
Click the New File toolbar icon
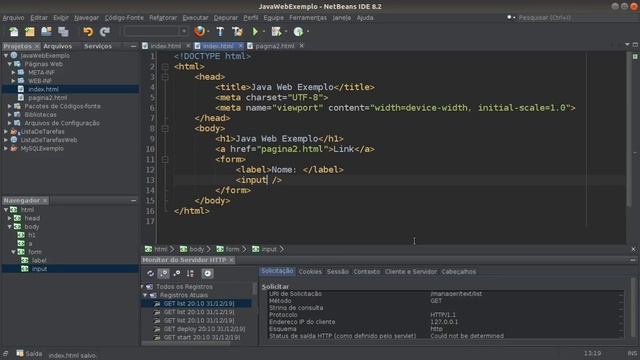13,31
